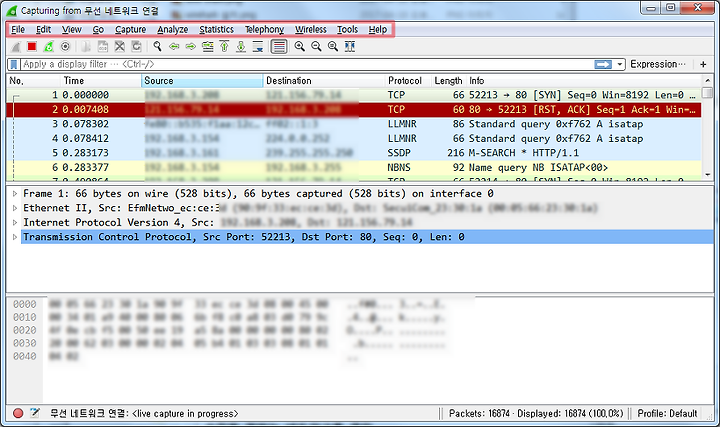Image resolution: width=720 pixels, height=427 pixels.
Task: Click the Close capture file X icon
Action: click(119, 46)
